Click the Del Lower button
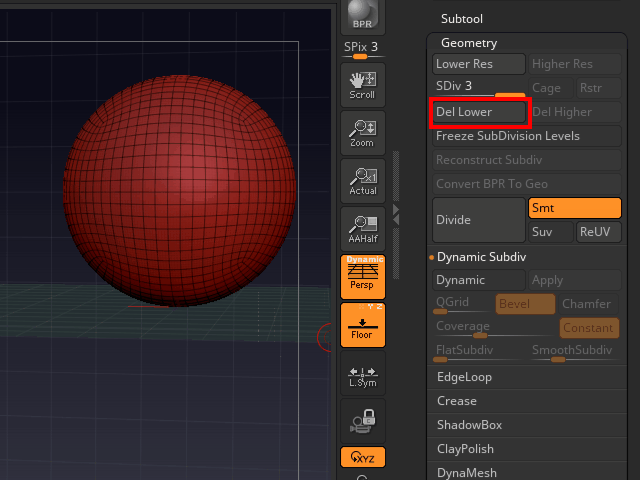The height and width of the screenshot is (480, 640). pyautogui.click(x=478, y=112)
